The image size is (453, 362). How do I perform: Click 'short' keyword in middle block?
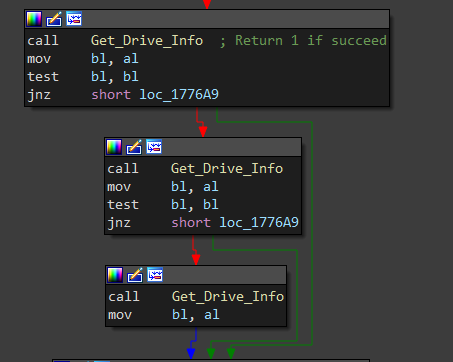click(191, 223)
